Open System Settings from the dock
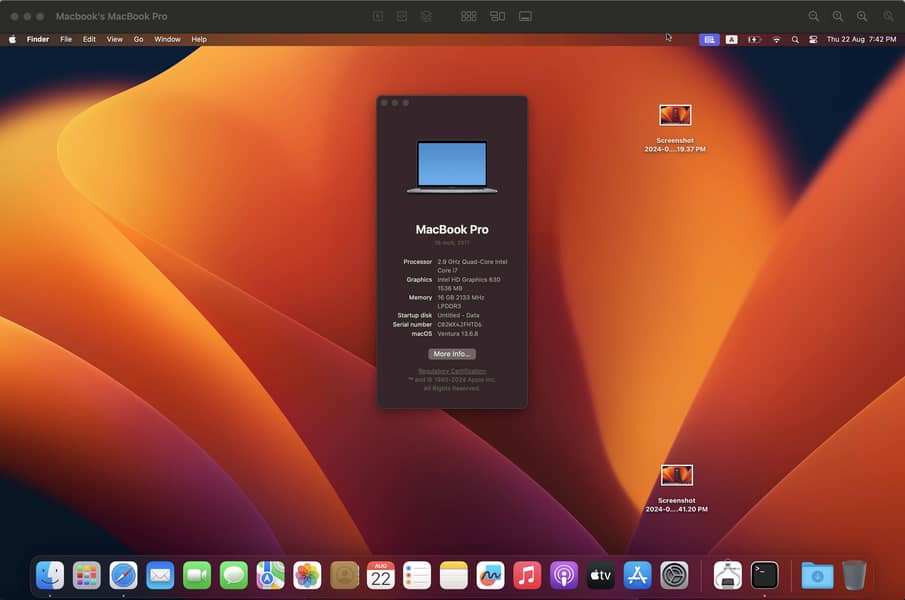 pos(674,575)
